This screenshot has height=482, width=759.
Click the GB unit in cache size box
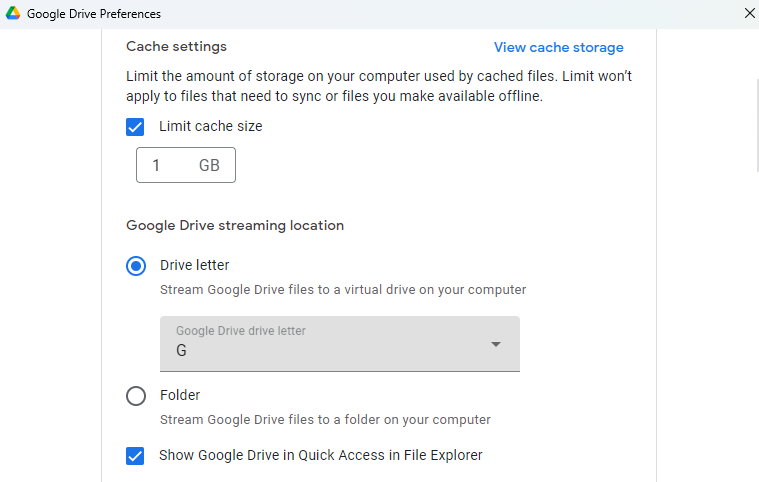(x=209, y=166)
